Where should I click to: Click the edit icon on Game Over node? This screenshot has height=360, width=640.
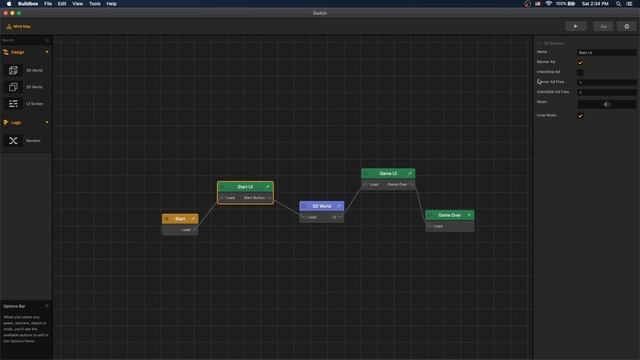coord(469,215)
